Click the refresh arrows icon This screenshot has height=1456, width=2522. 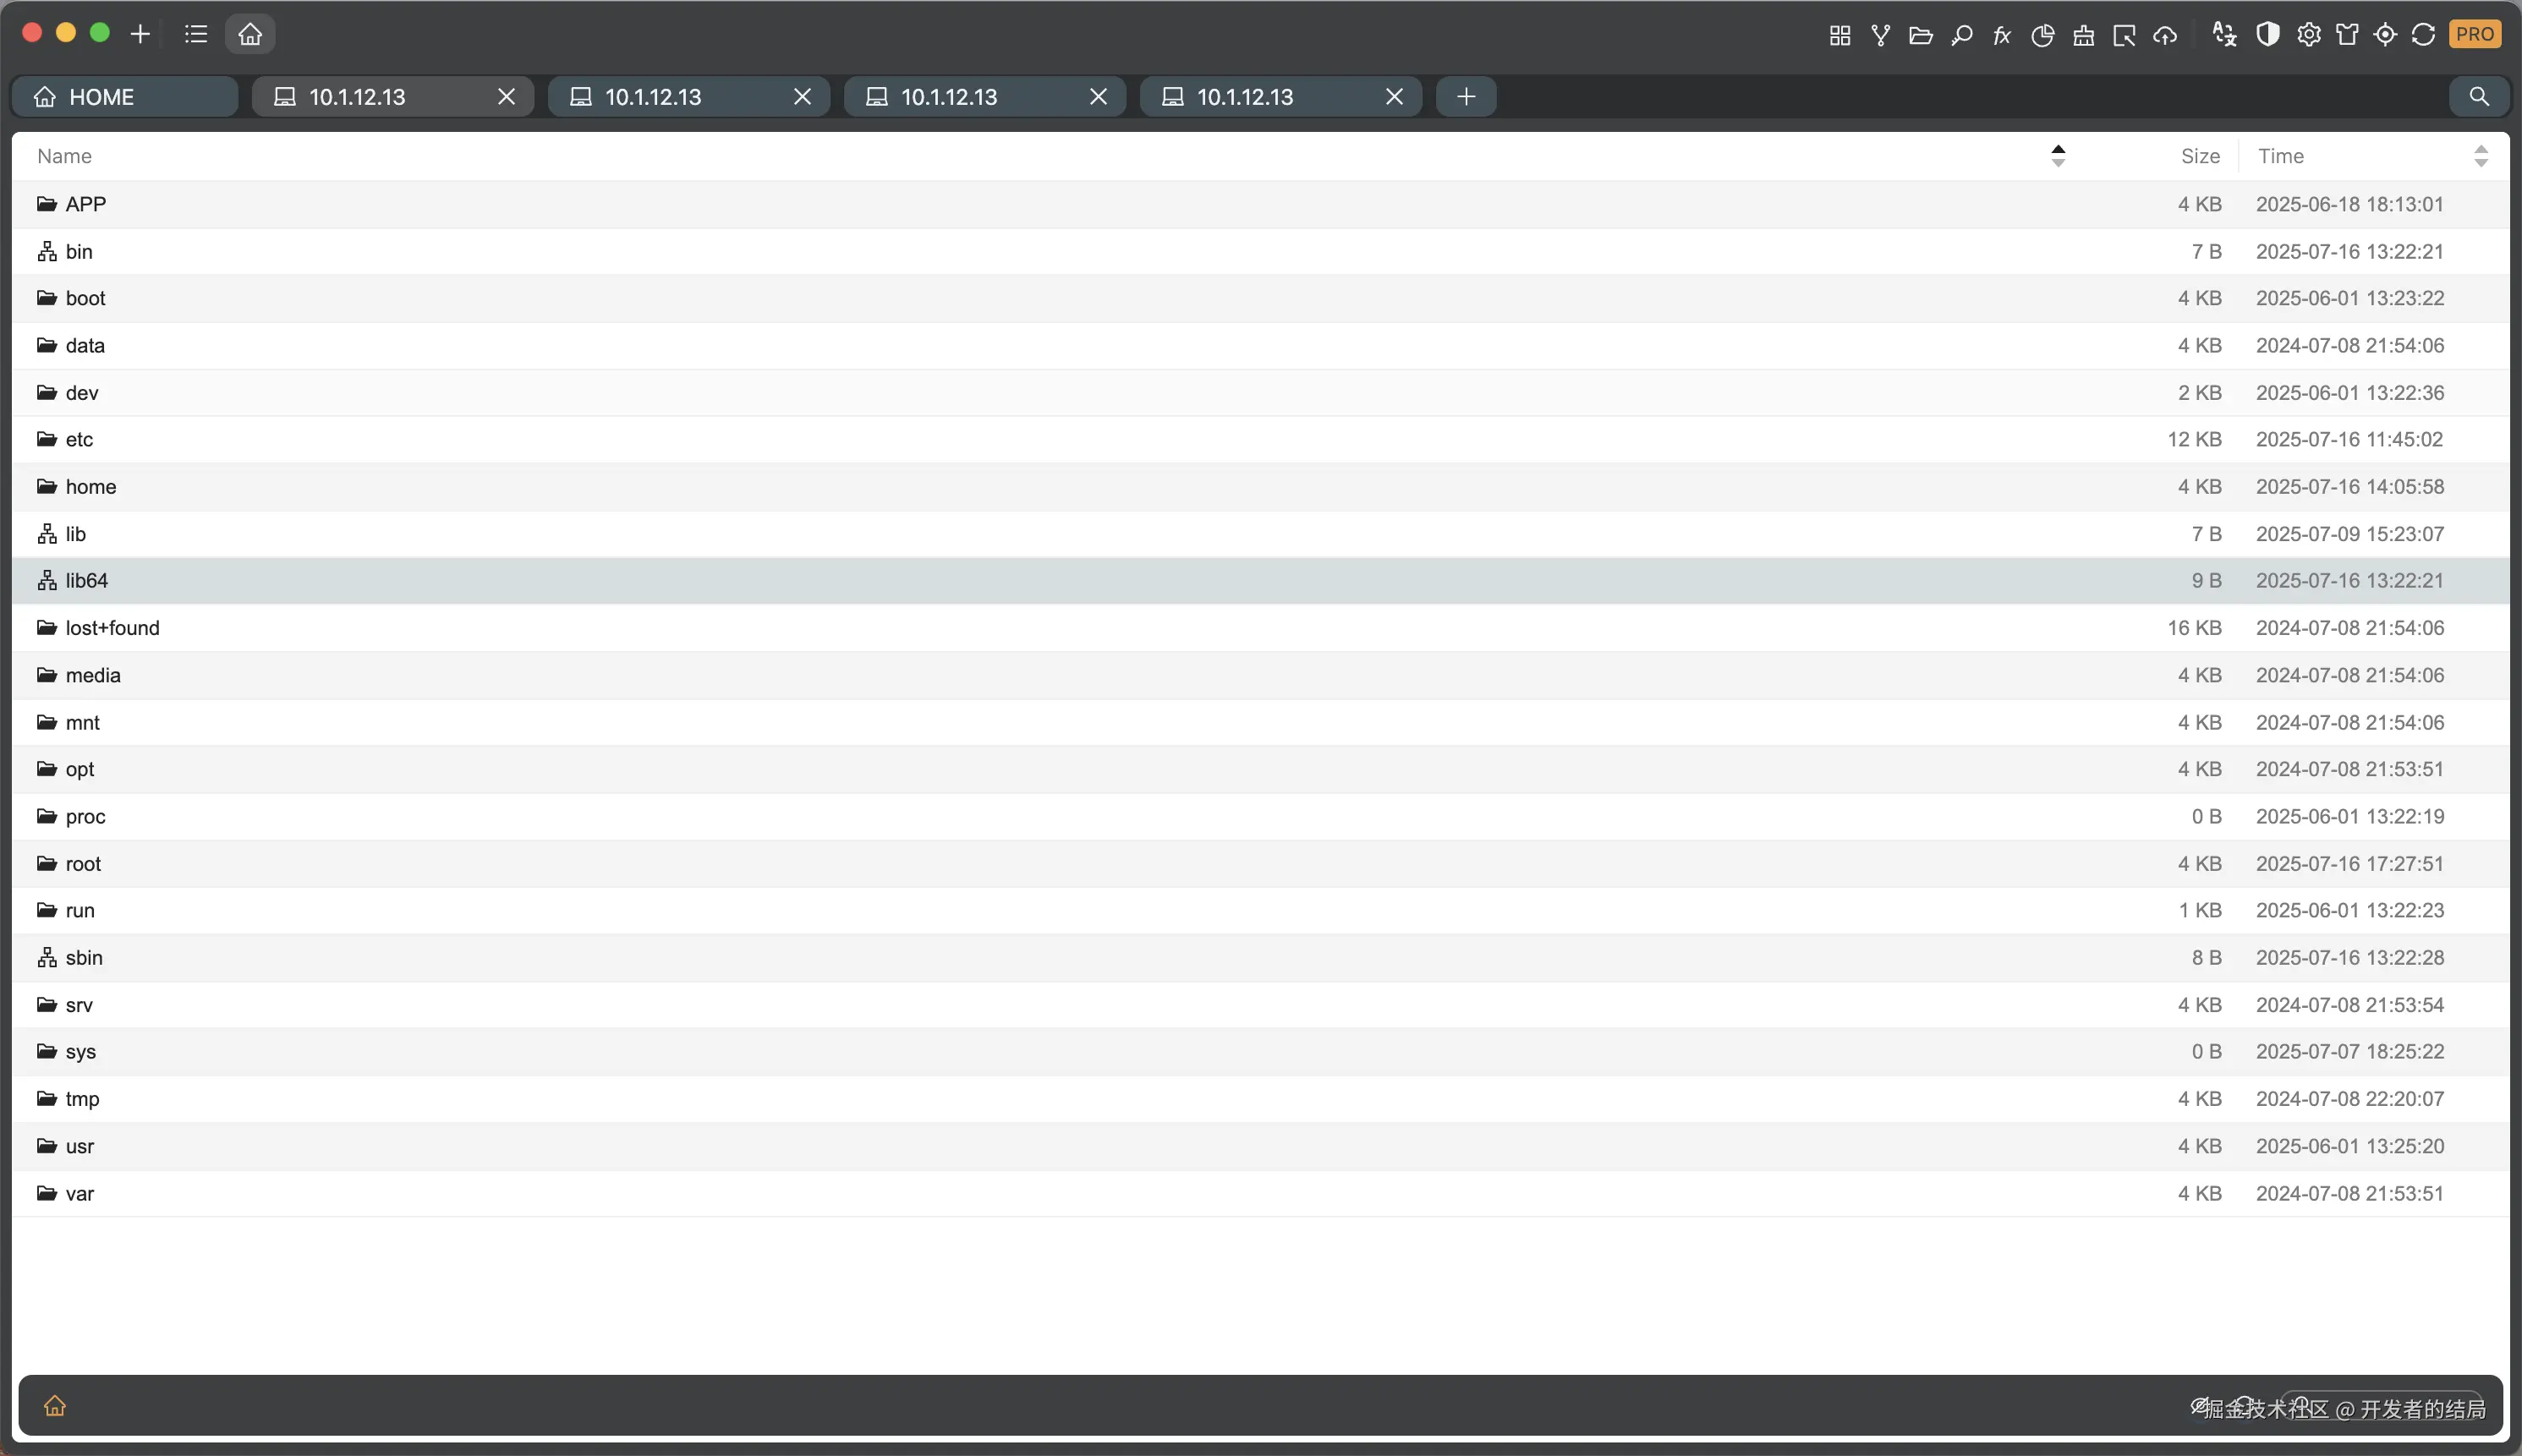click(x=2423, y=35)
